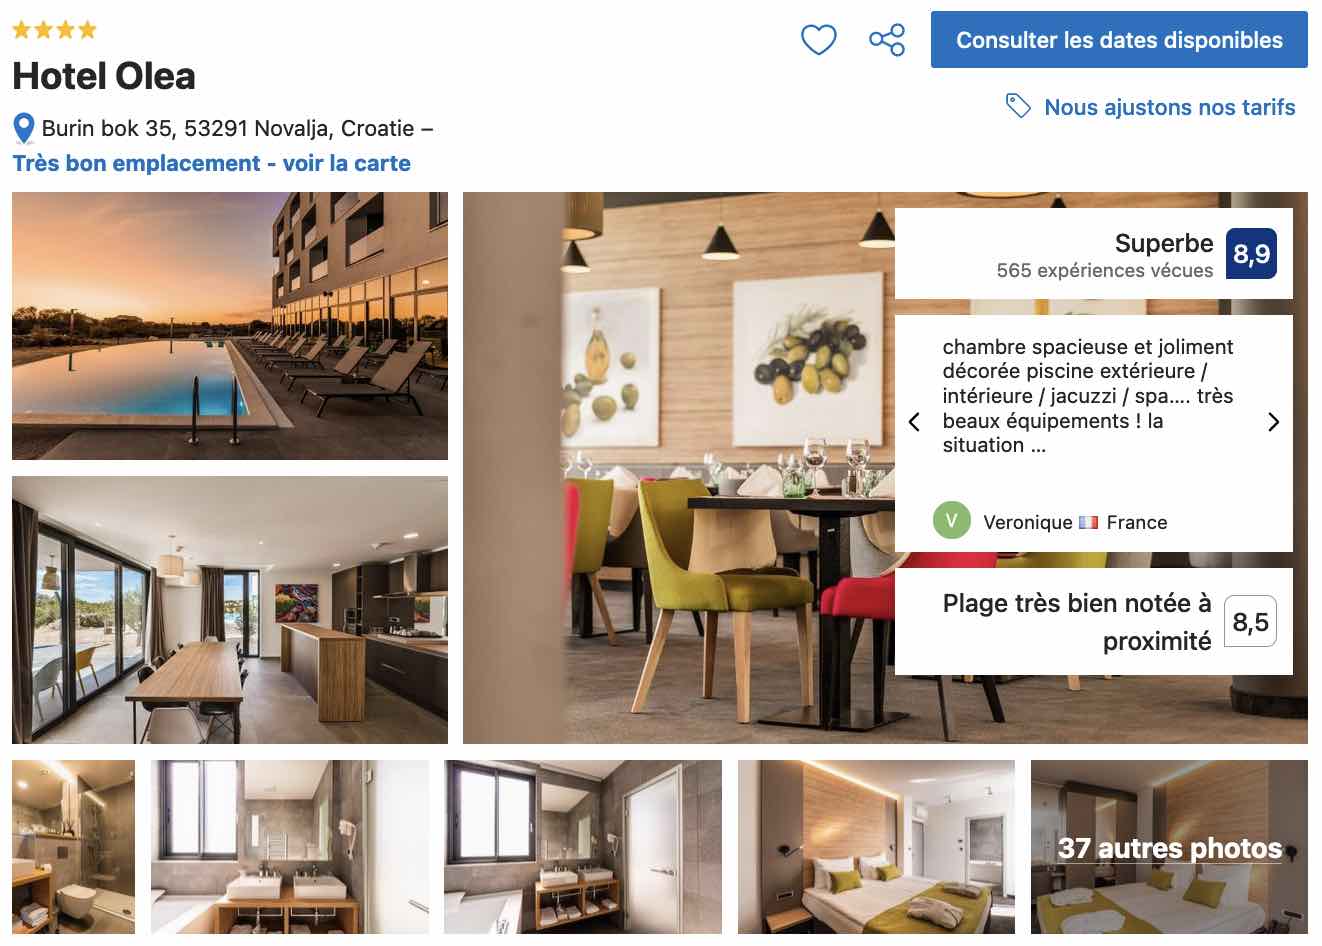
Task: Click the 8,5 beach score badge
Action: [1250, 622]
